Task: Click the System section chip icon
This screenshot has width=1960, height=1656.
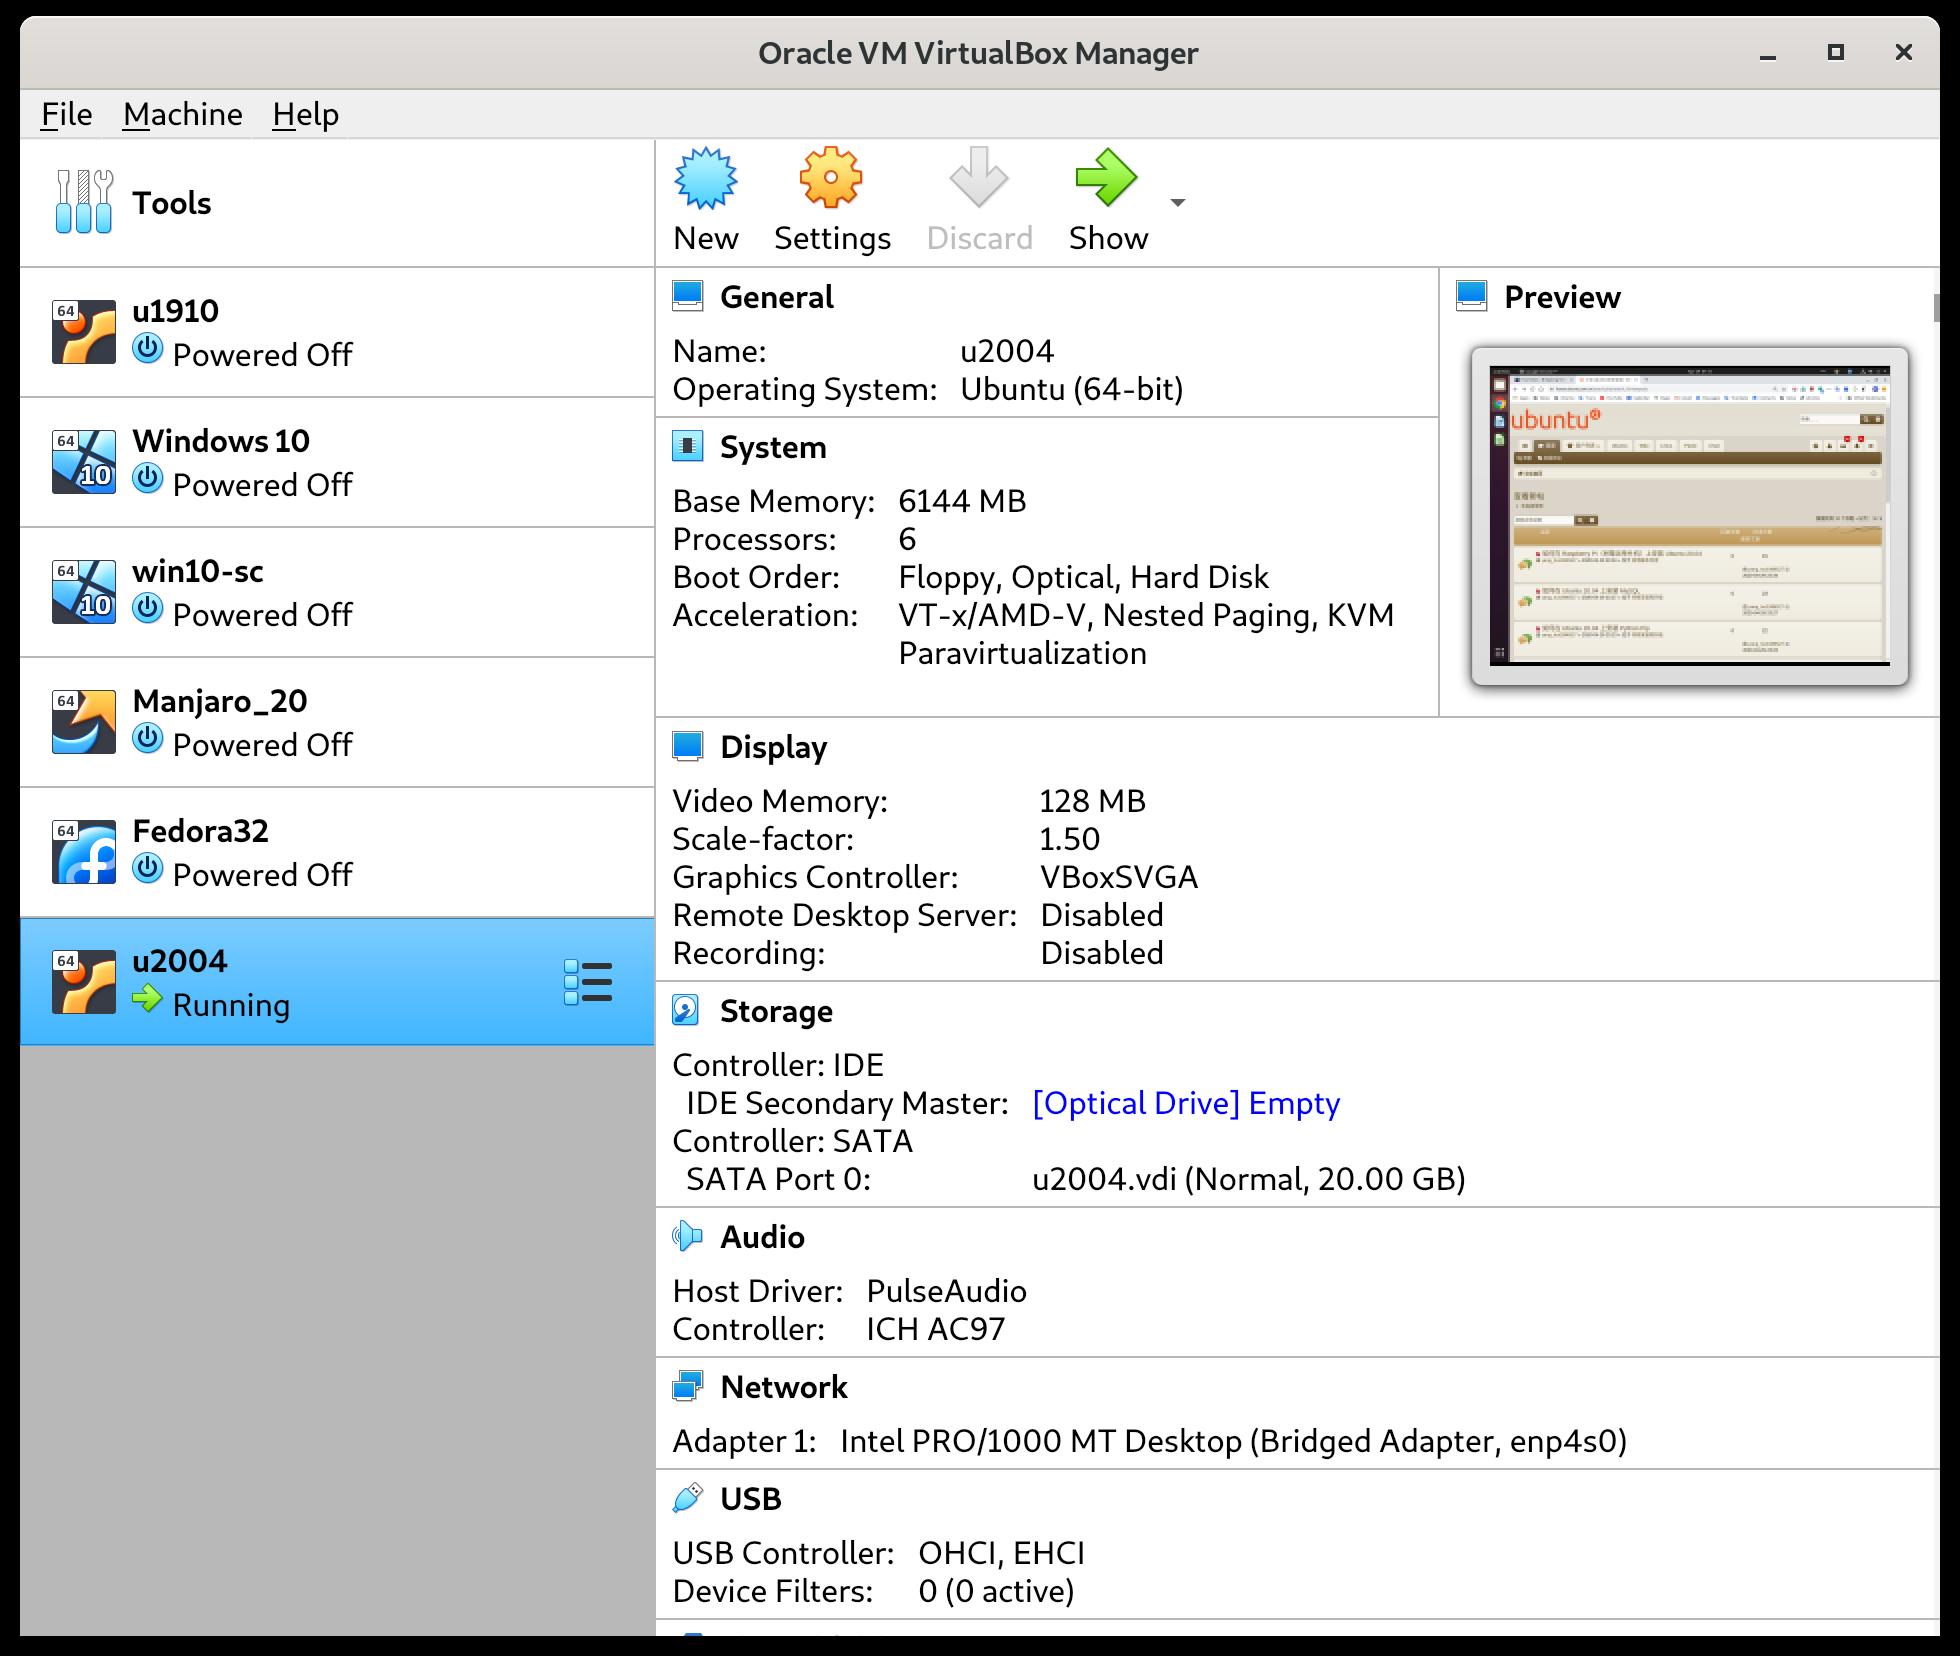Action: click(x=688, y=446)
